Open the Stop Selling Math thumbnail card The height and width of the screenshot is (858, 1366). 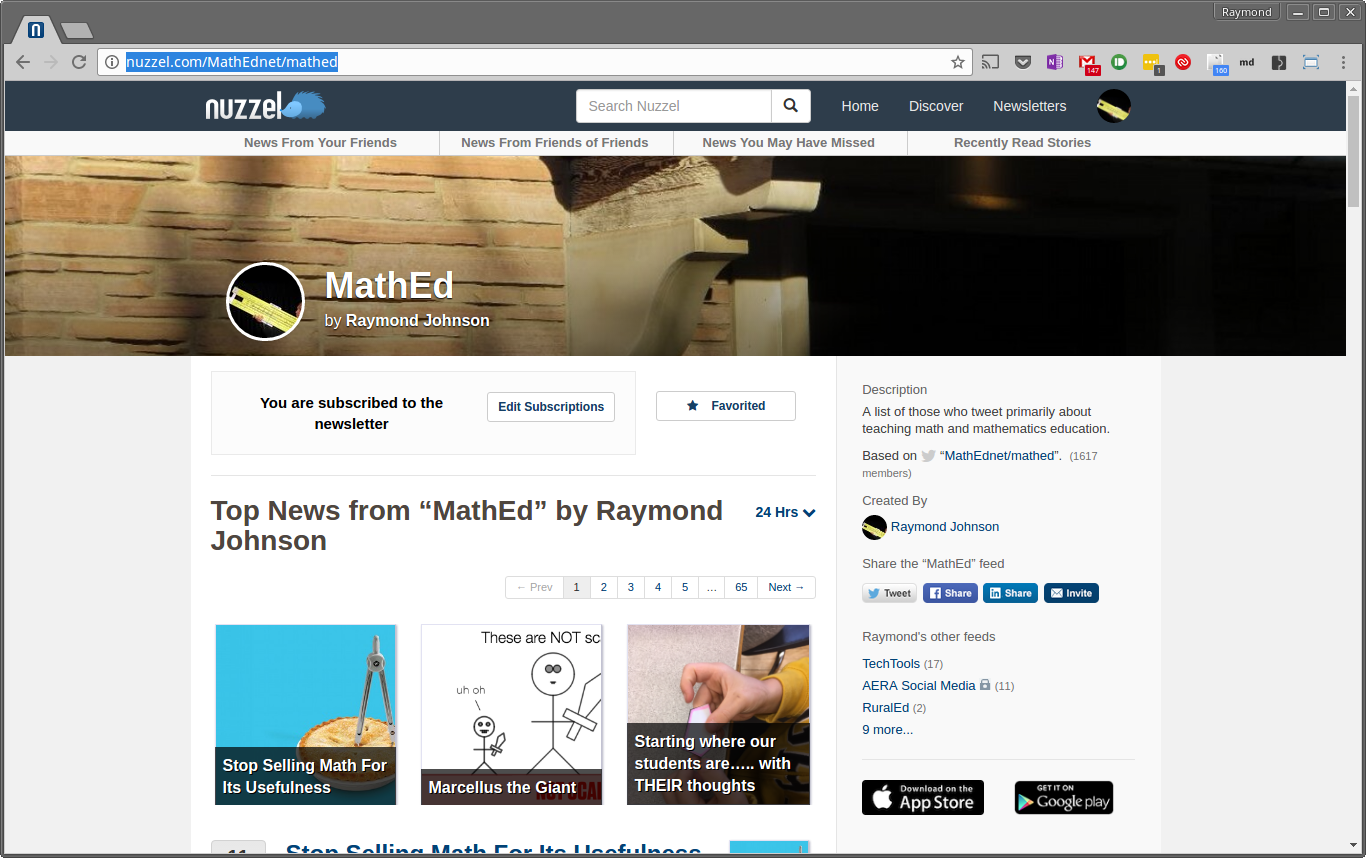(306, 714)
